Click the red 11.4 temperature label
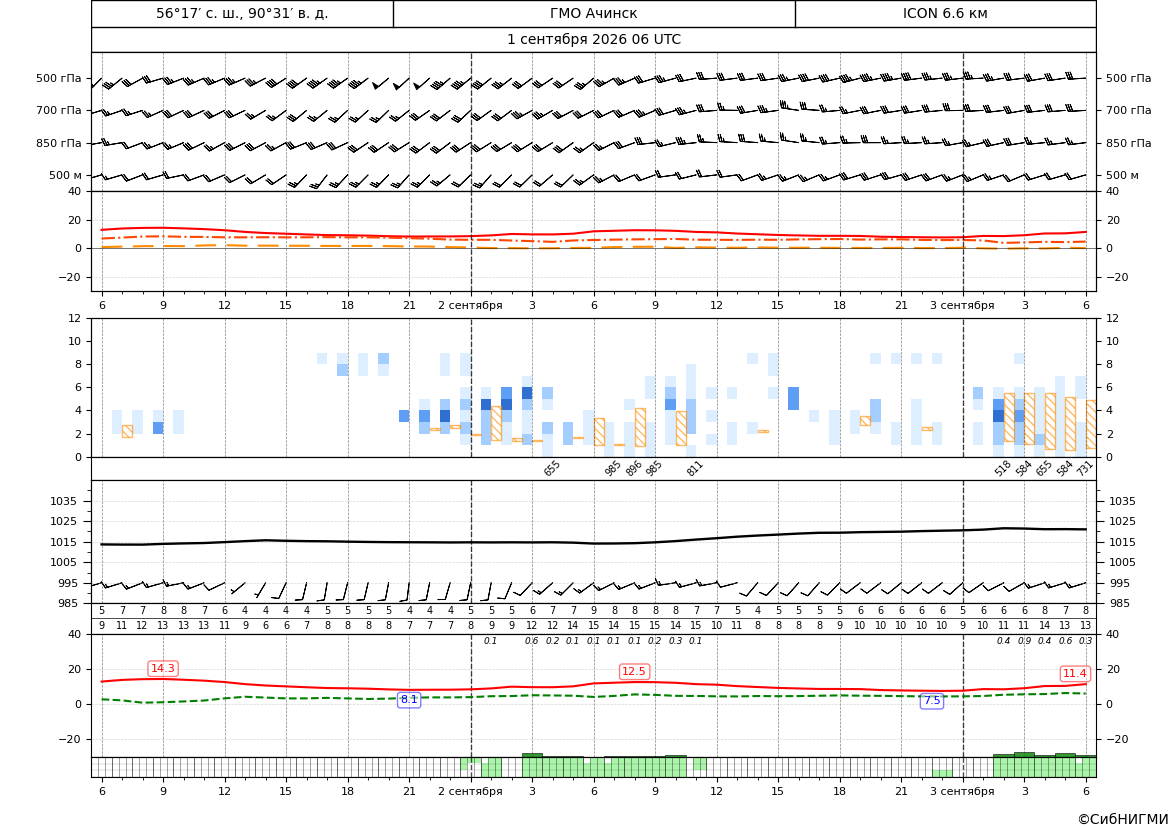Viewport: 1169px width, 827px height. coord(1074,673)
